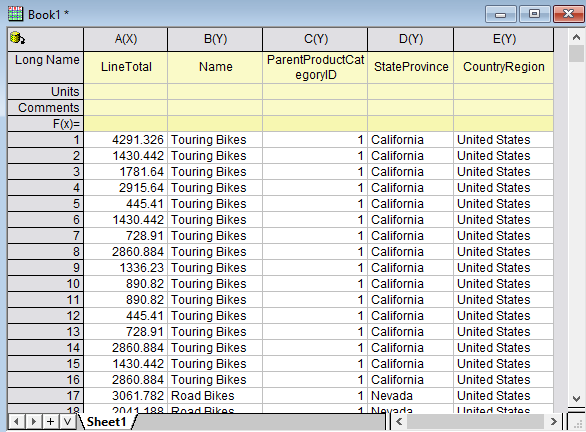The height and width of the screenshot is (432, 586).
Task: Click California cell in row 8
Action: pyautogui.click(x=411, y=252)
